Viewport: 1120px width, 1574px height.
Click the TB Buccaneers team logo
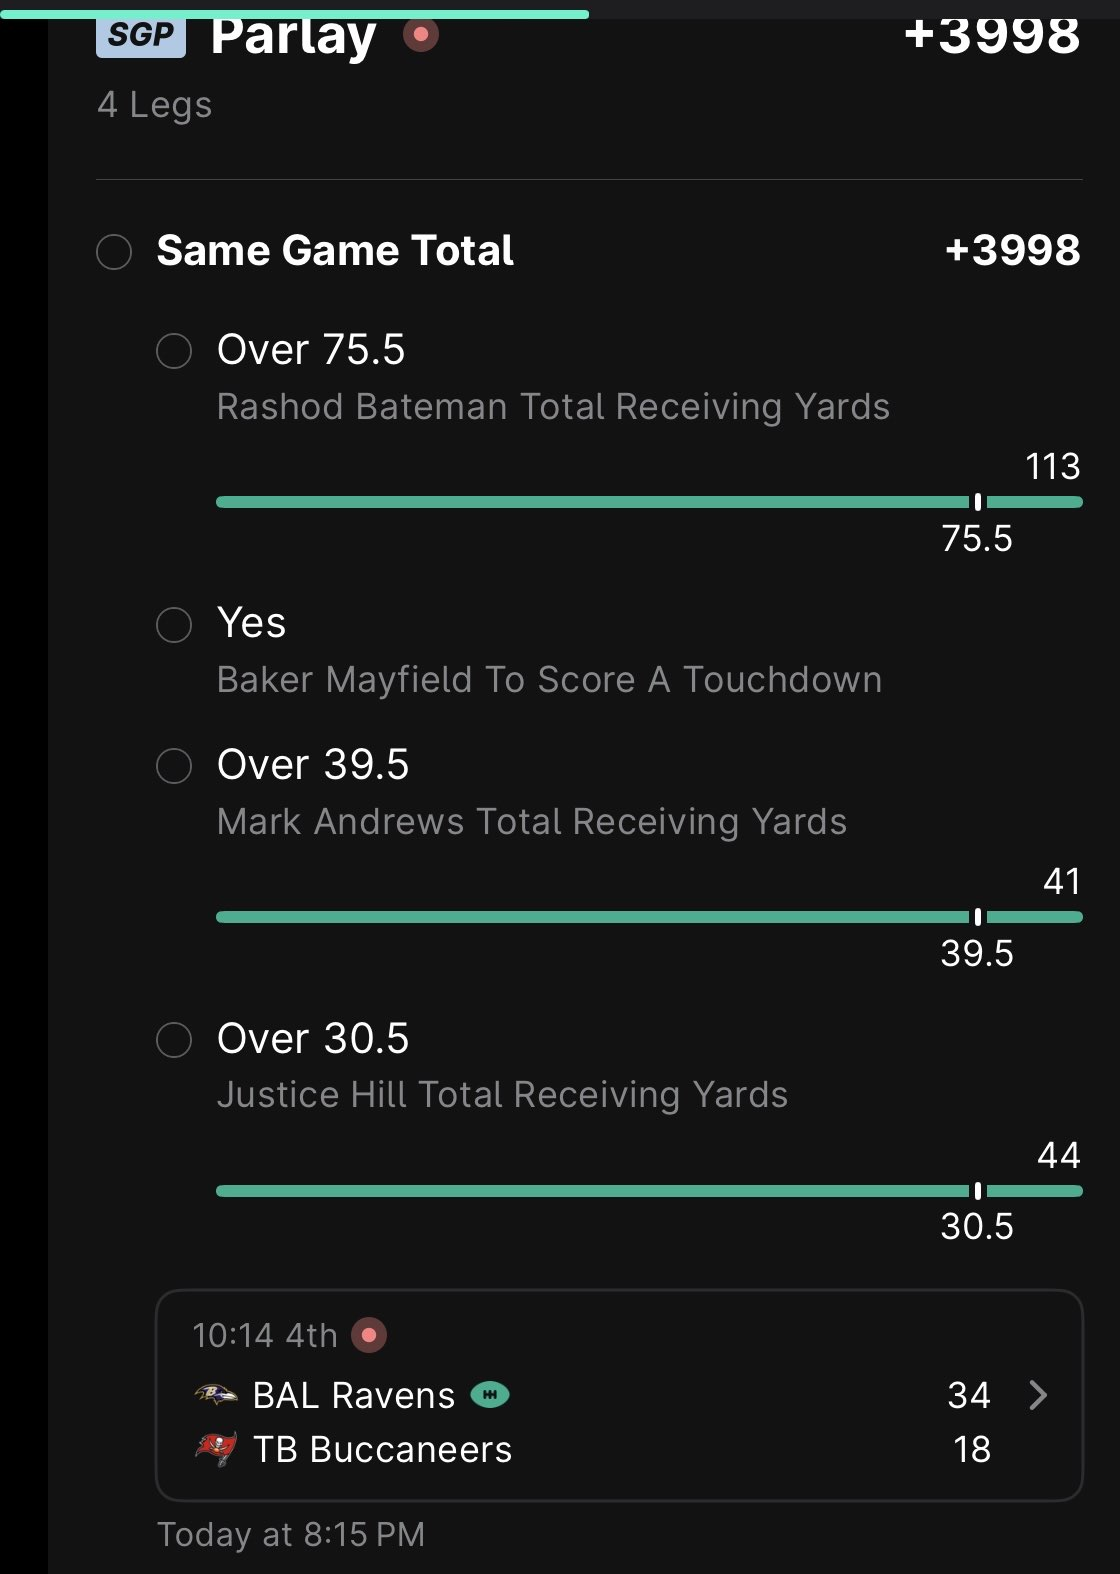point(216,1448)
